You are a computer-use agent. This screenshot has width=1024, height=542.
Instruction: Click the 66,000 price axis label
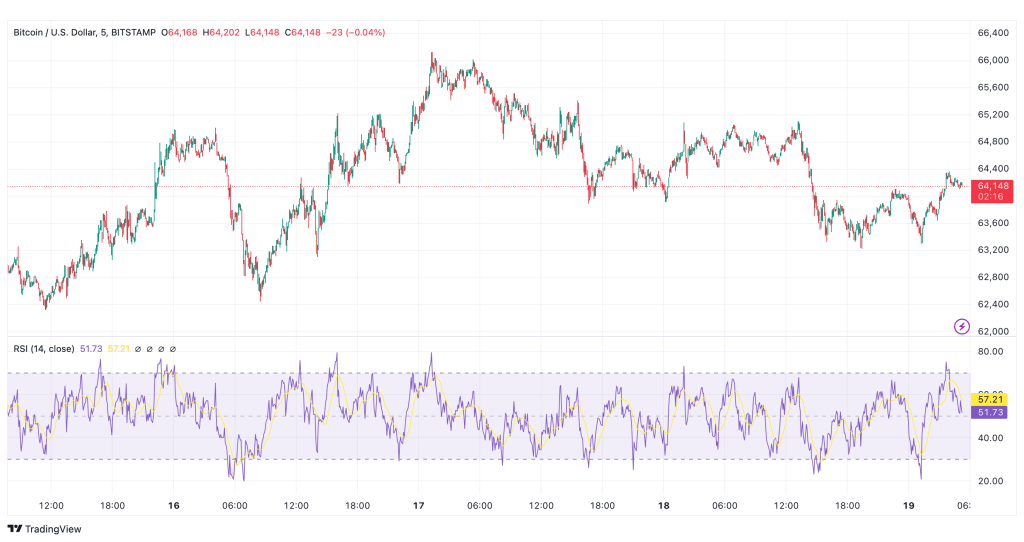(x=993, y=60)
